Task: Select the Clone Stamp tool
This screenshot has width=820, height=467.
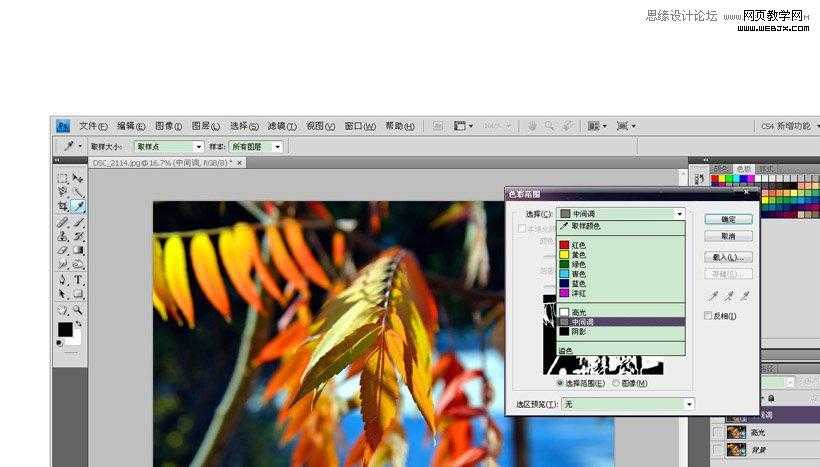Action: click(x=62, y=236)
